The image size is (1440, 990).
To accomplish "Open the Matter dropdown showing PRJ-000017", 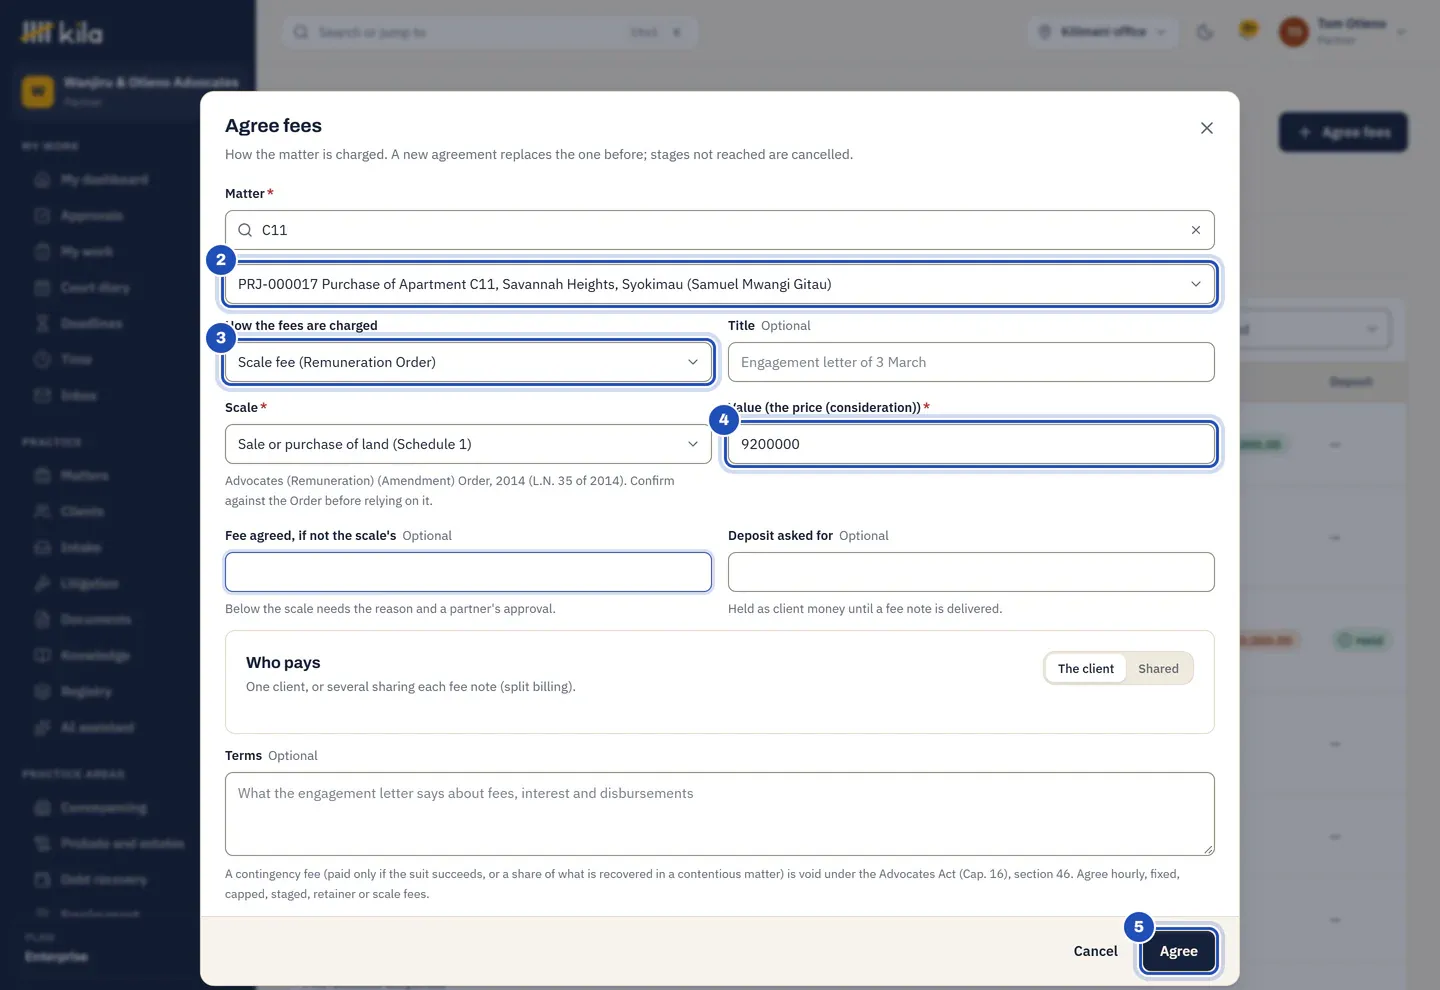I will [x=720, y=284].
